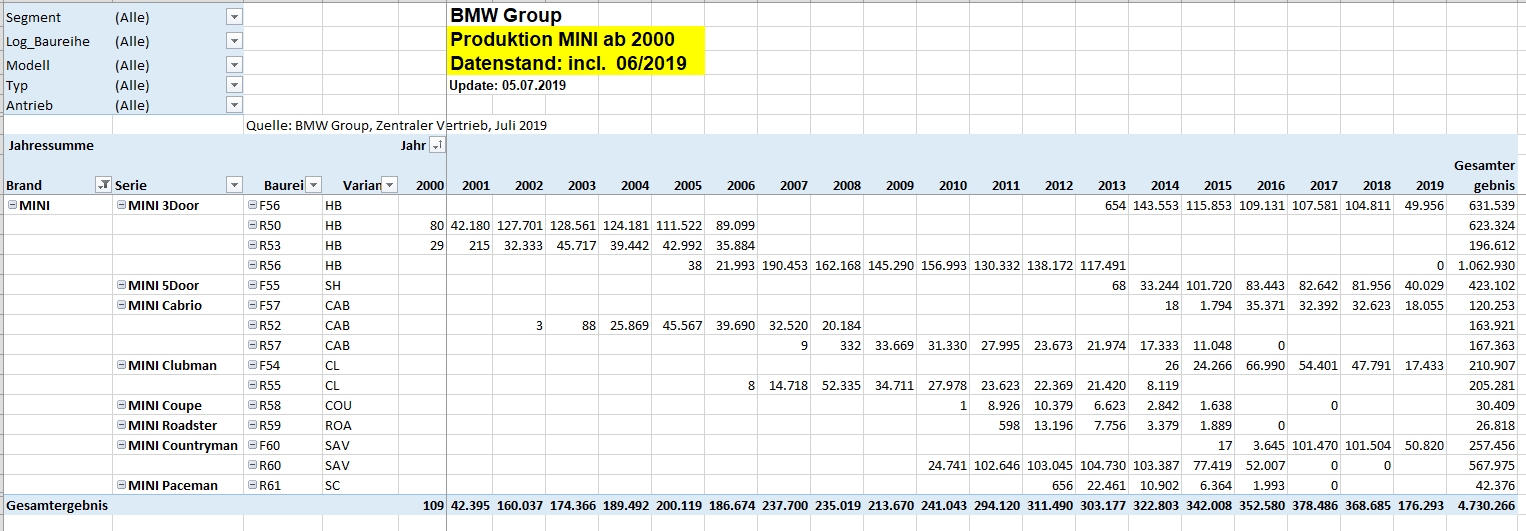The image size is (1526, 531).
Task: Toggle the MINI Roadster collapse box
Action: click(x=121, y=425)
